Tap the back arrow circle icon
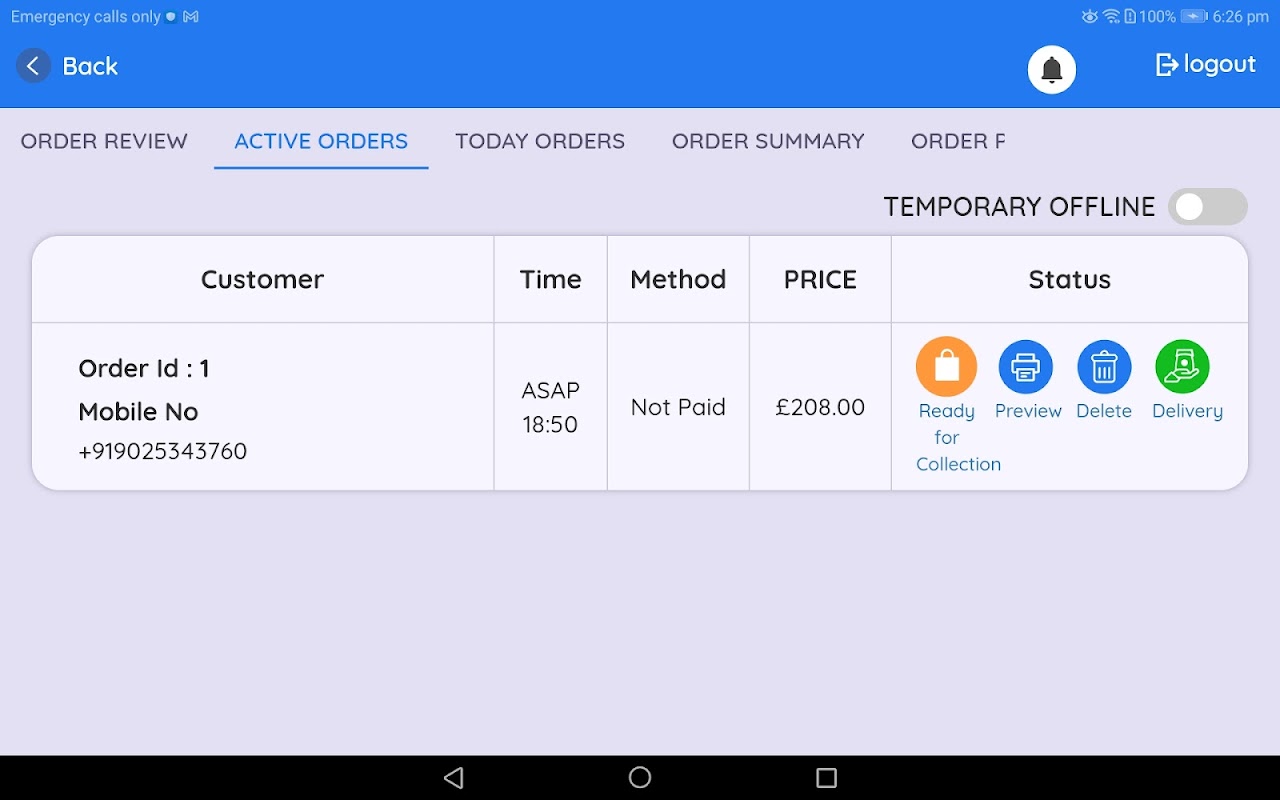 [33, 66]
